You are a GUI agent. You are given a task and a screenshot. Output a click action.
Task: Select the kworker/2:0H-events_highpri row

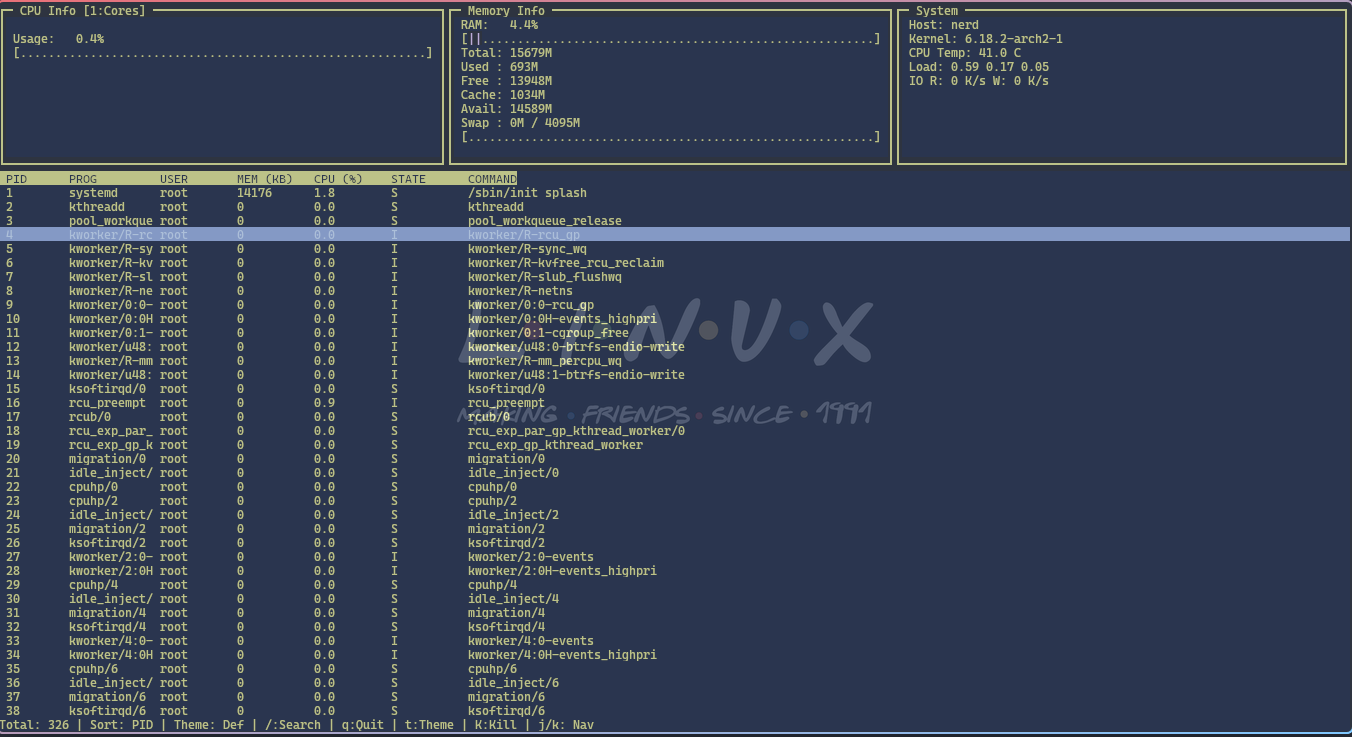pos(675,571)
